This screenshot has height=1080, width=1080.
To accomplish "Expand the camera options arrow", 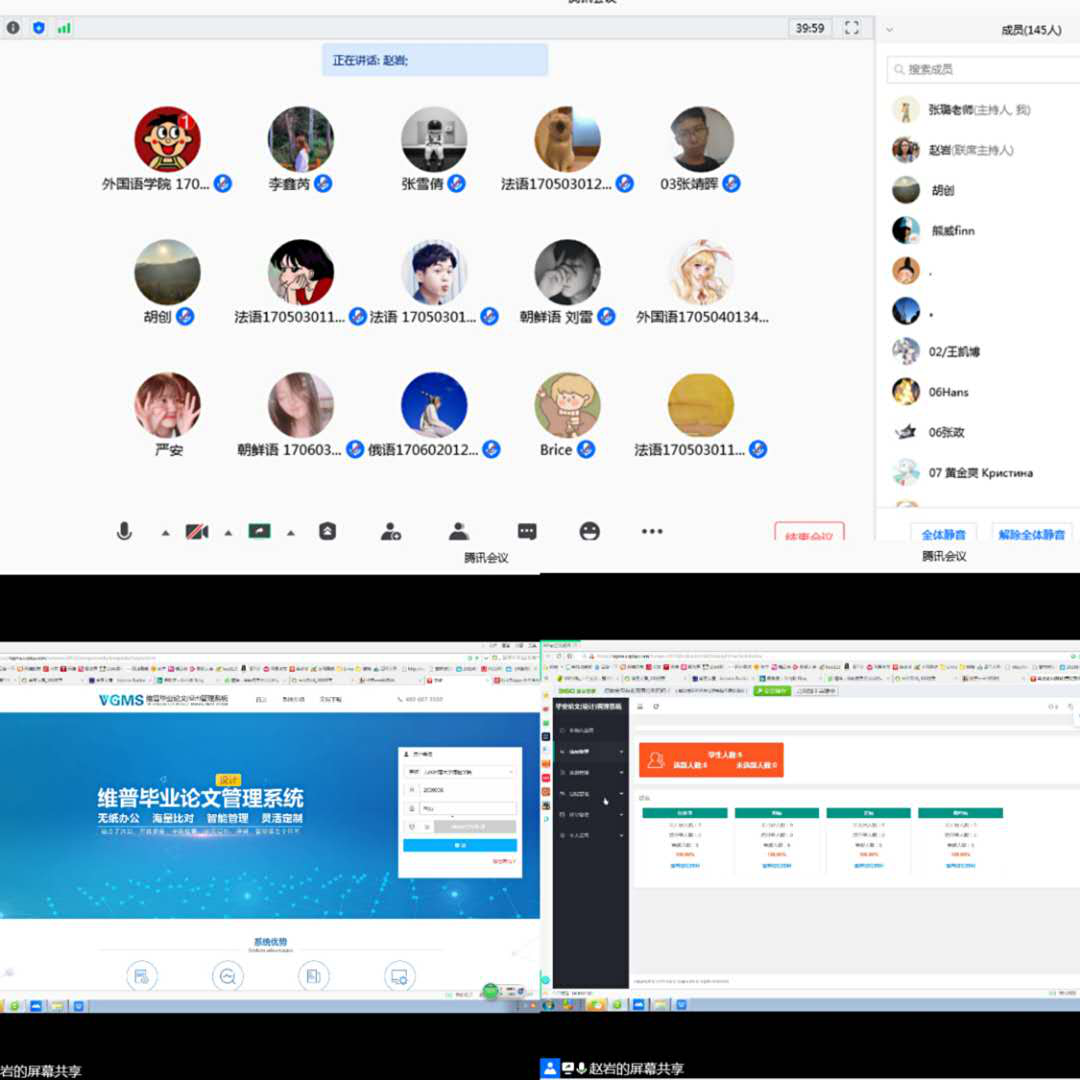I will 228,533.
